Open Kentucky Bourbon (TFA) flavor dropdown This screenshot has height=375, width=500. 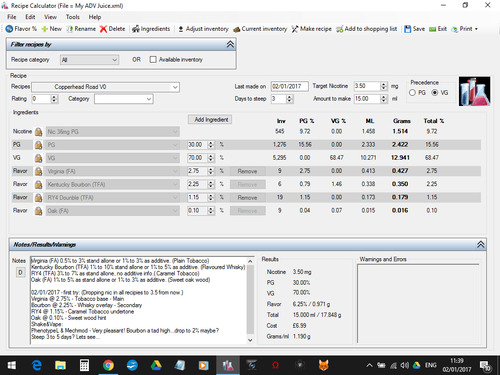(113, 184)
